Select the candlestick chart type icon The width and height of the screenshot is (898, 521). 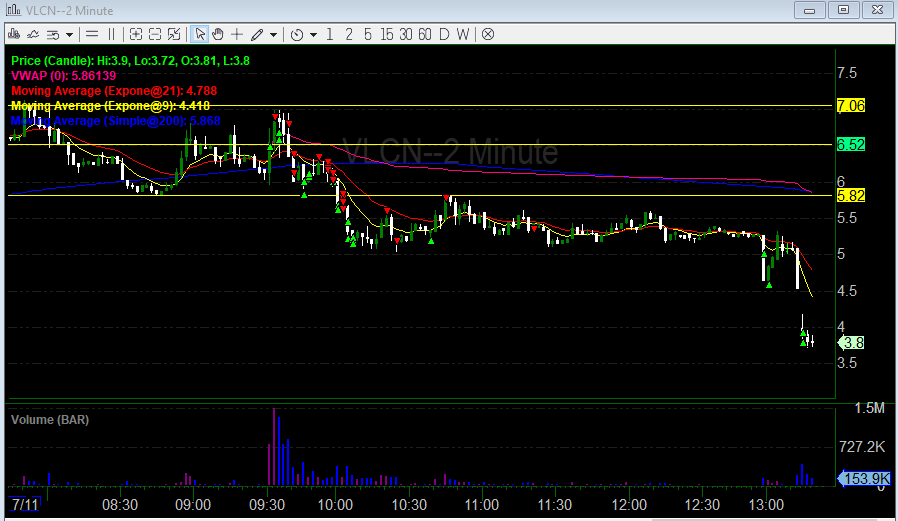pos(14,34)
